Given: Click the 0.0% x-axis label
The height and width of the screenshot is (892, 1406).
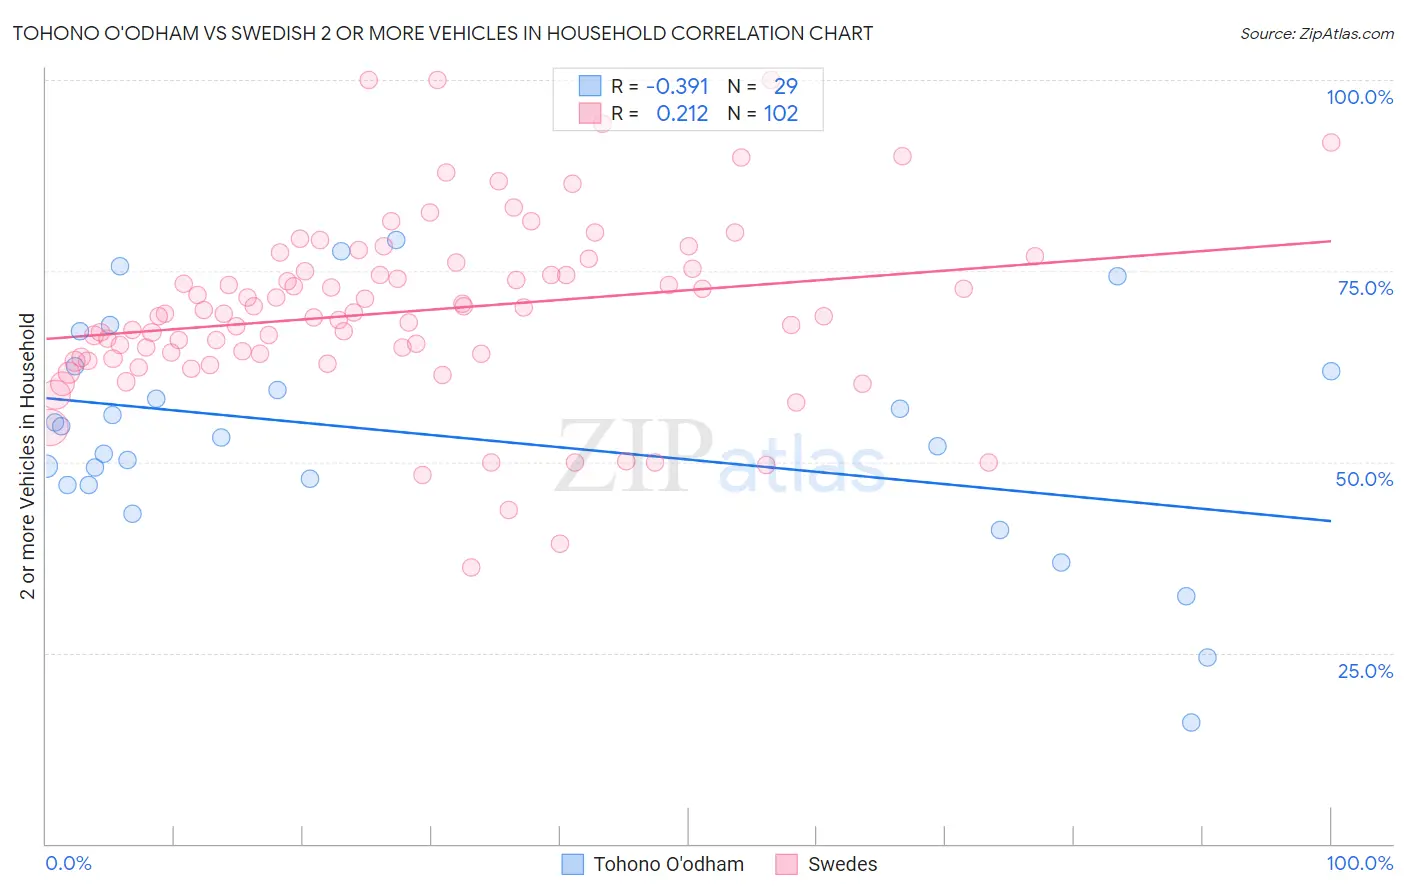Looking at the screenshot, I should (68, 863).
